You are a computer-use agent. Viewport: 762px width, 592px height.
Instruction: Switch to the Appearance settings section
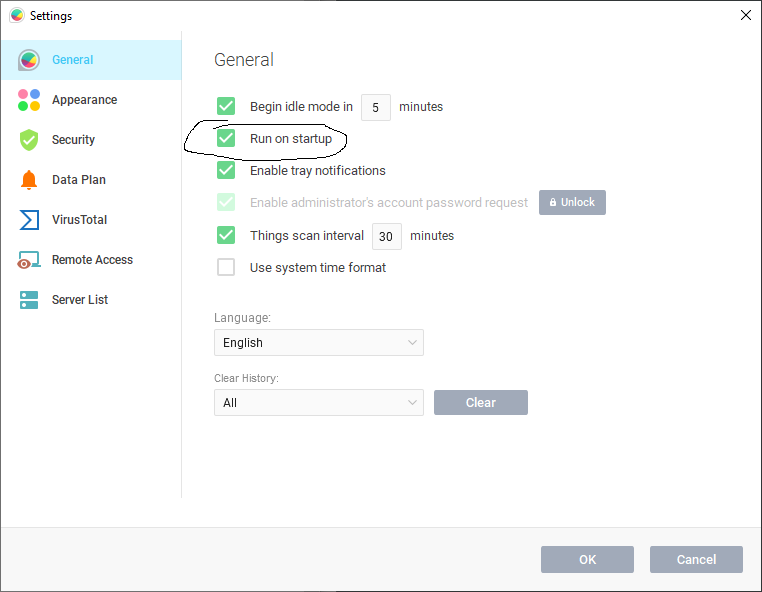pyautogui.click(x=84, y=100)
